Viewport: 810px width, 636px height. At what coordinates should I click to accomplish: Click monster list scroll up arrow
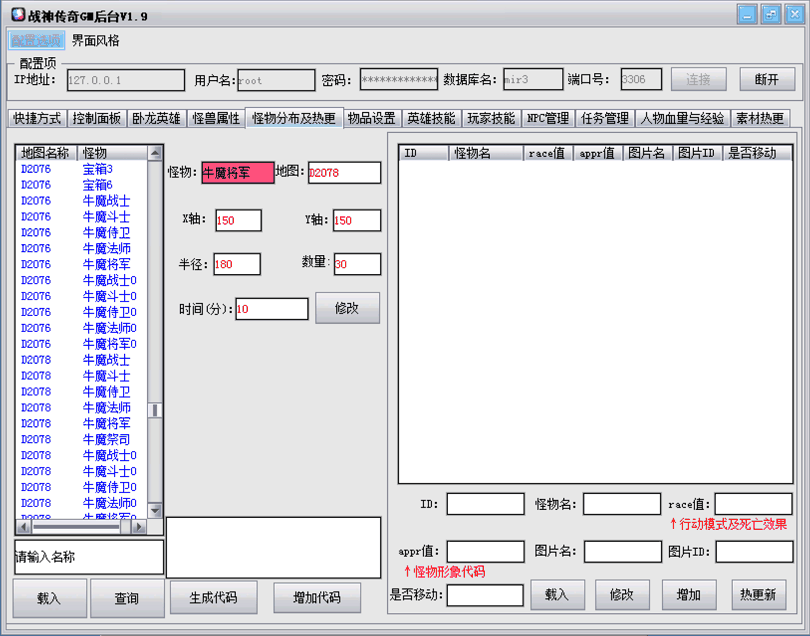154,153
